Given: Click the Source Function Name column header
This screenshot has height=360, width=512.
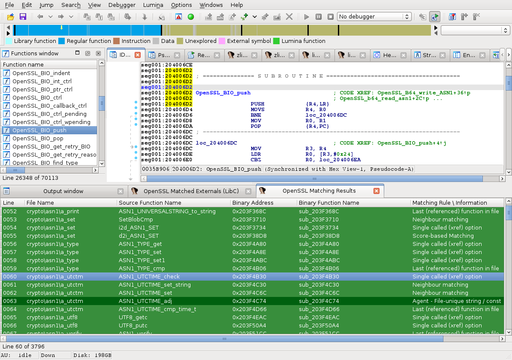Looking at the screenshot, I should (173, 203).
